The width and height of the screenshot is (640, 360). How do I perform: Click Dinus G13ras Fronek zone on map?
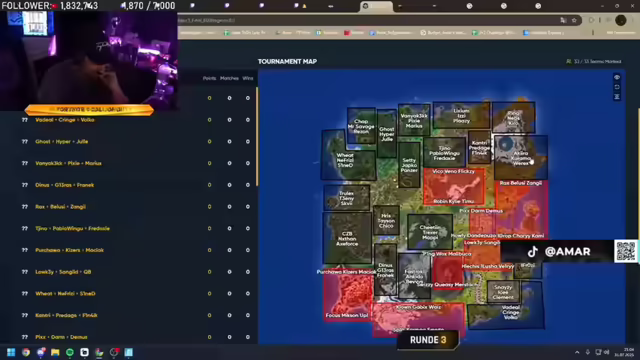[x=385, y=270]
